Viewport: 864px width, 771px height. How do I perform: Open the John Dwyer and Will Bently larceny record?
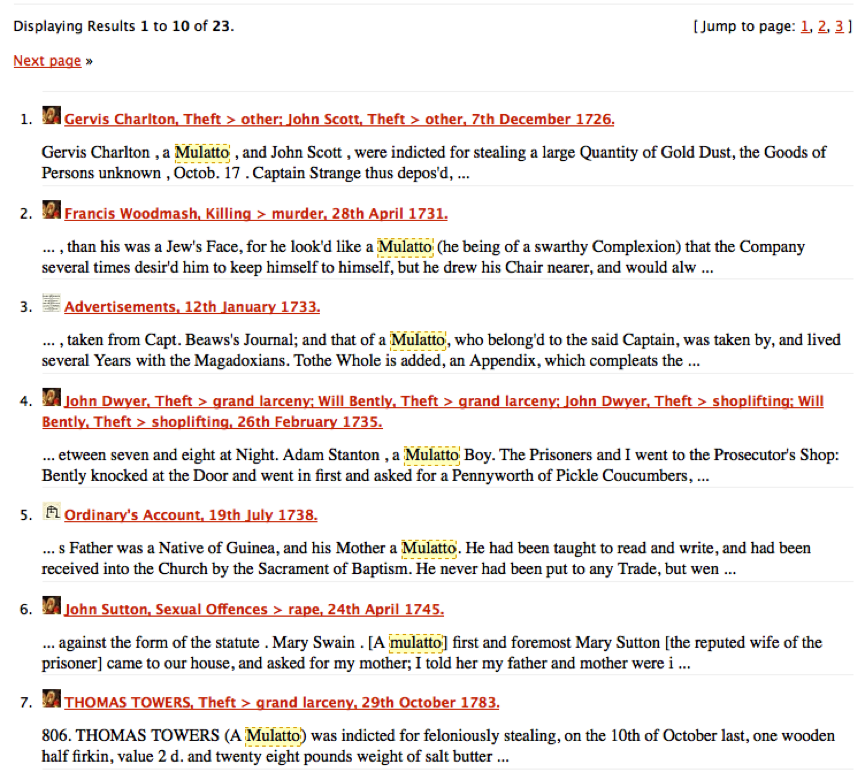440,402
